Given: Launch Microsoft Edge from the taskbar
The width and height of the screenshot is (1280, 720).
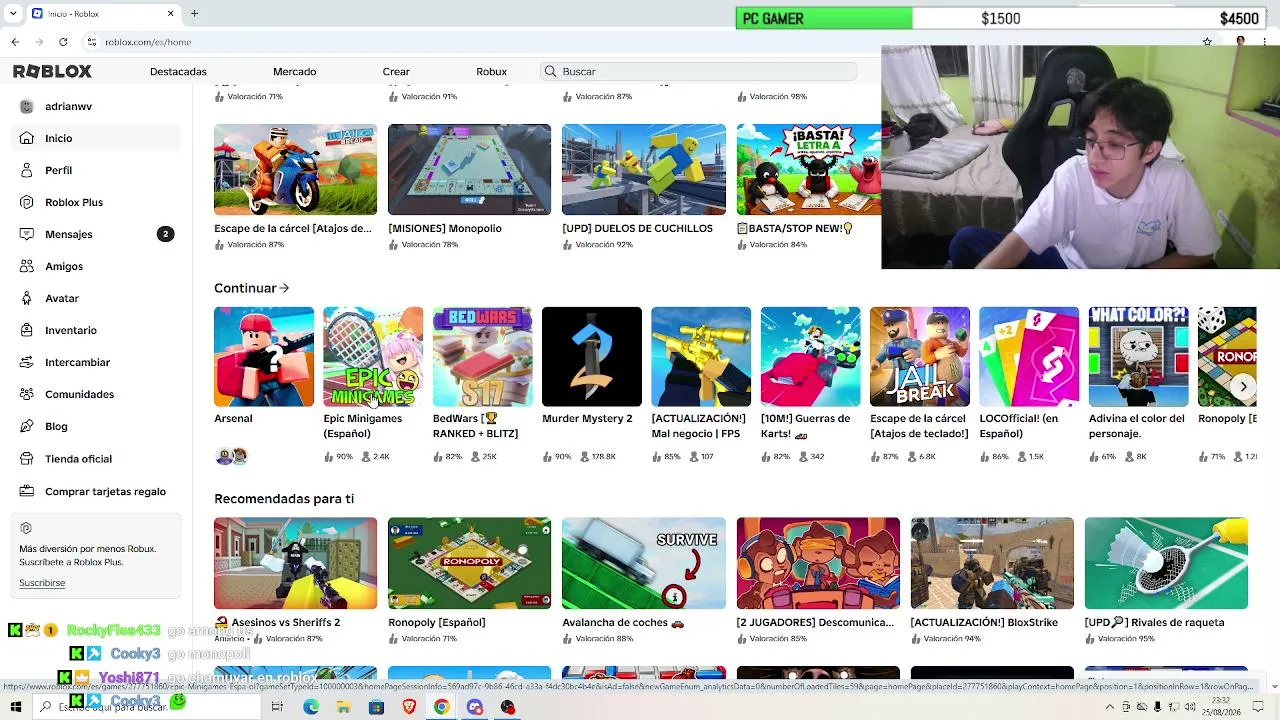Looking at the screenshot, I should point(311,707).
